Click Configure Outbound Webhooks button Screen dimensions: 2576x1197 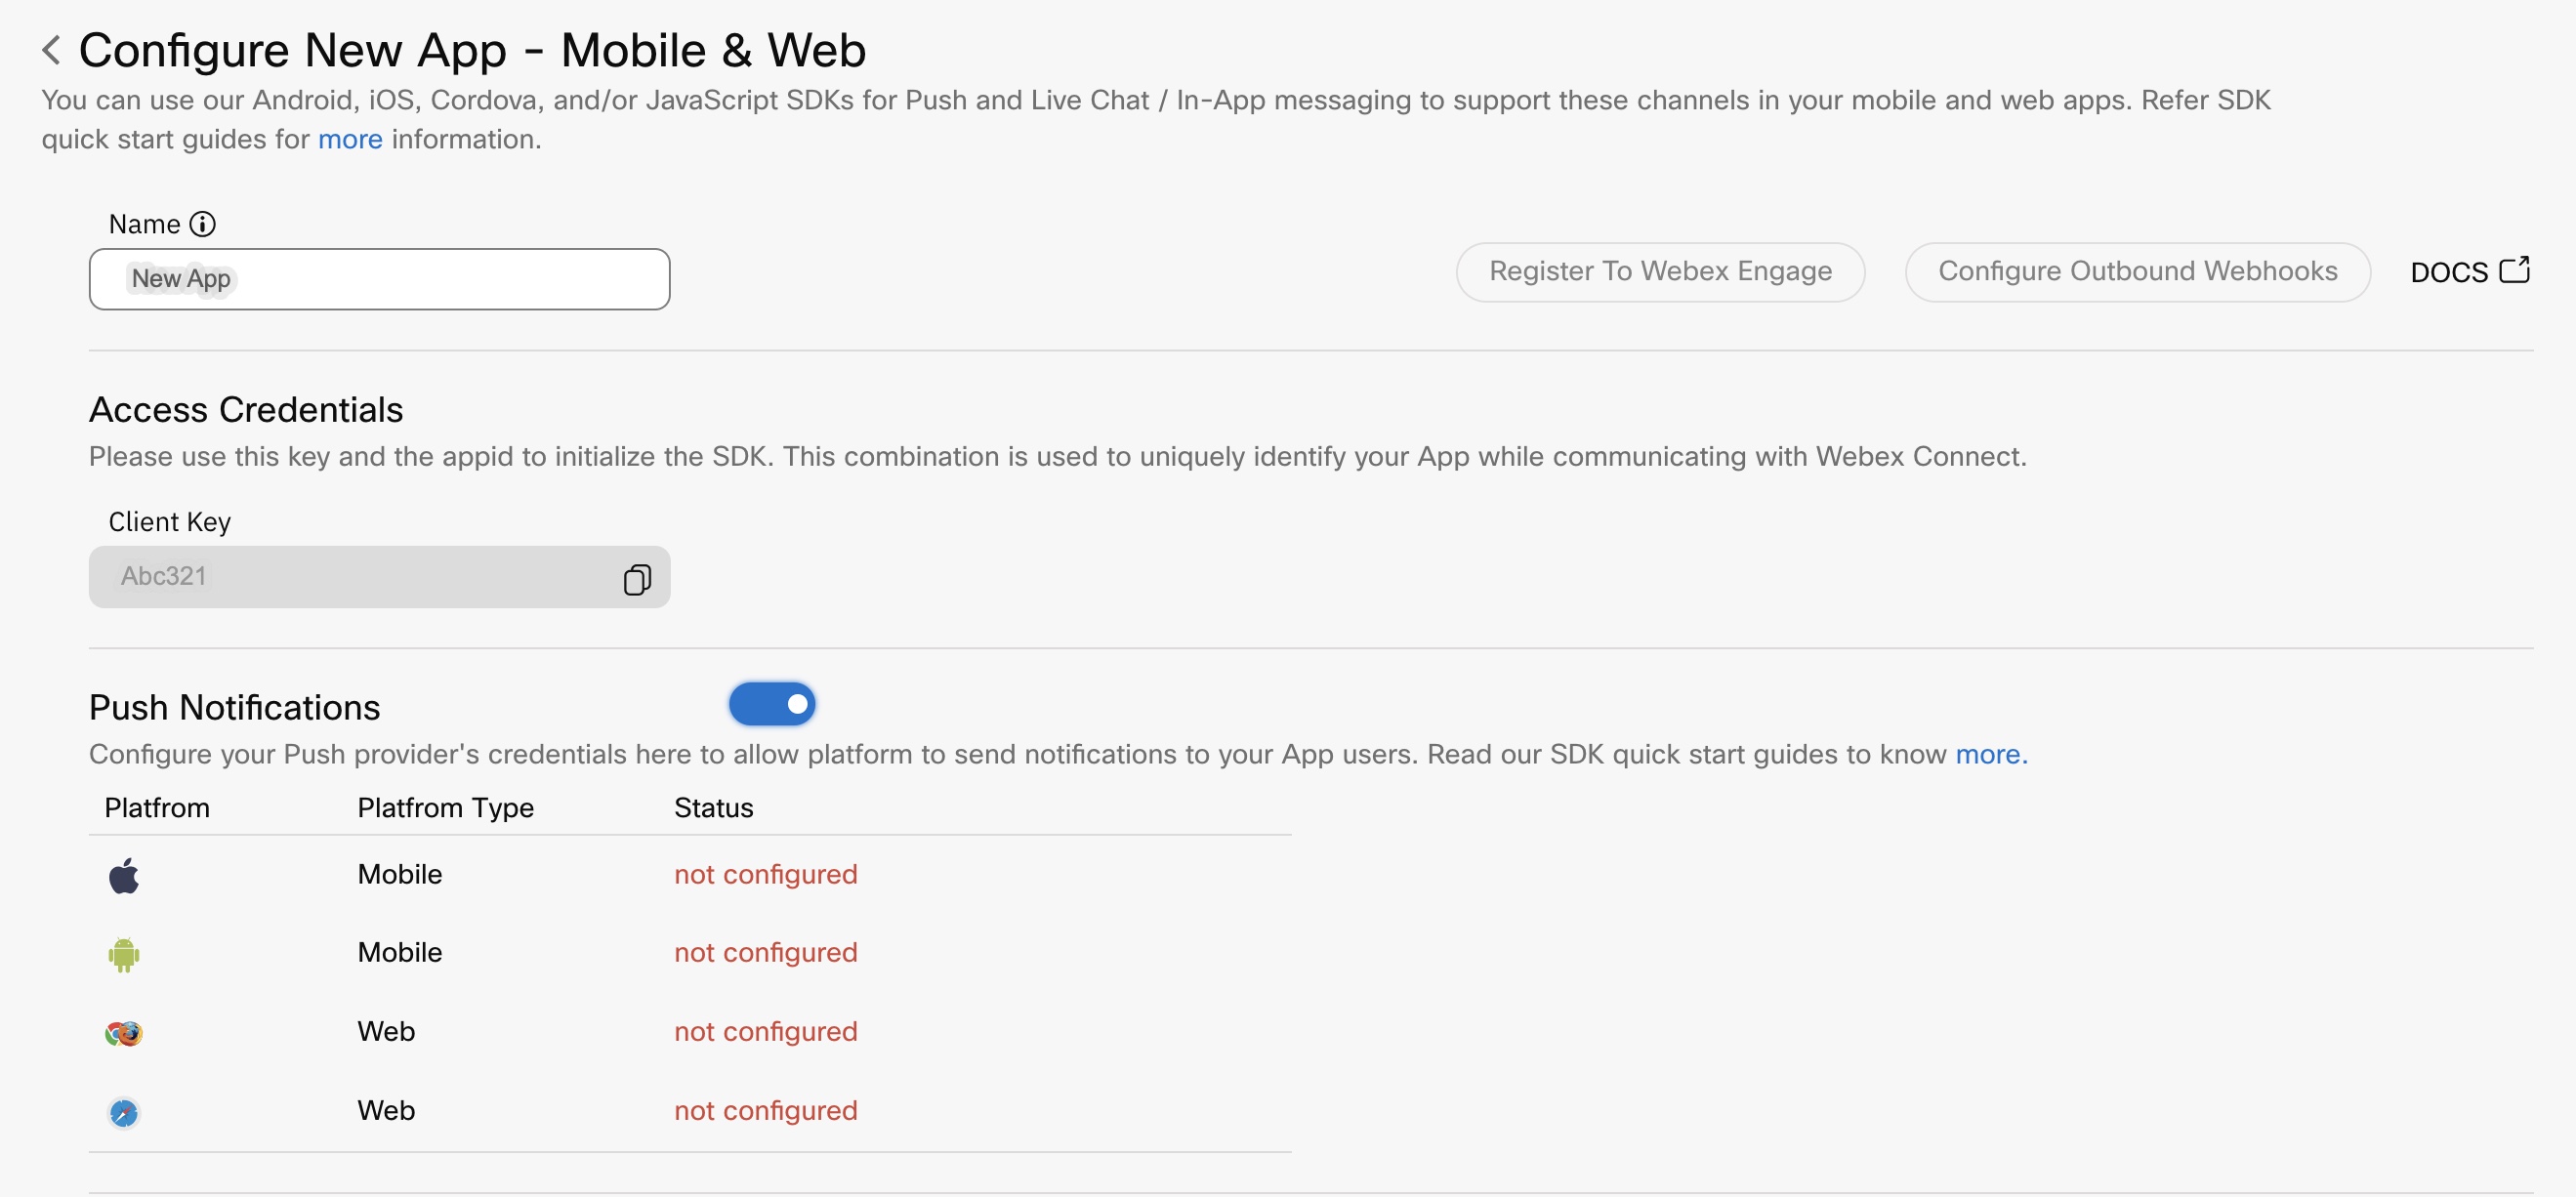(x=2137, y=271)
